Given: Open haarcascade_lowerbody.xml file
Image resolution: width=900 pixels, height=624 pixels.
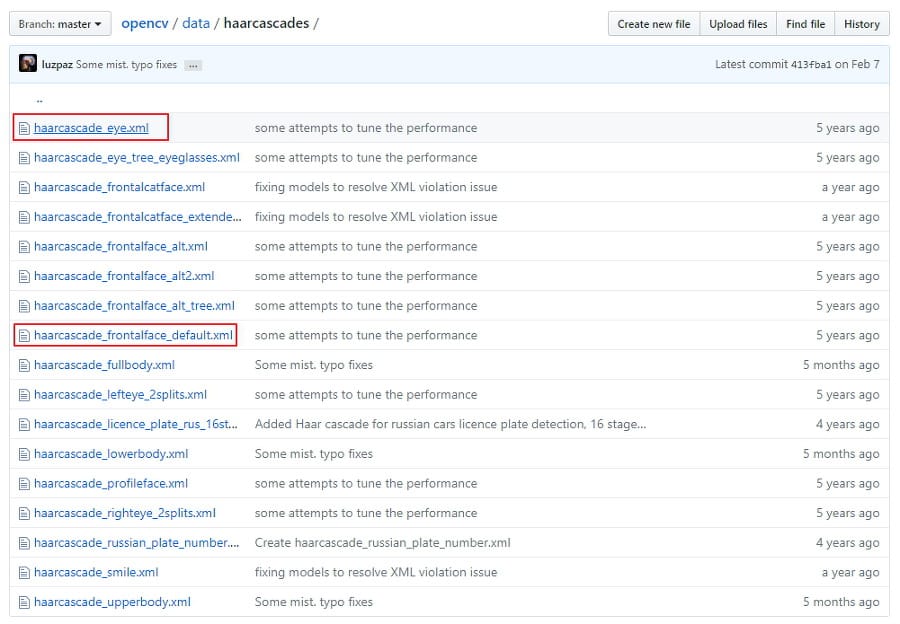Looking at the screenshot, I should tap(111, 455).
